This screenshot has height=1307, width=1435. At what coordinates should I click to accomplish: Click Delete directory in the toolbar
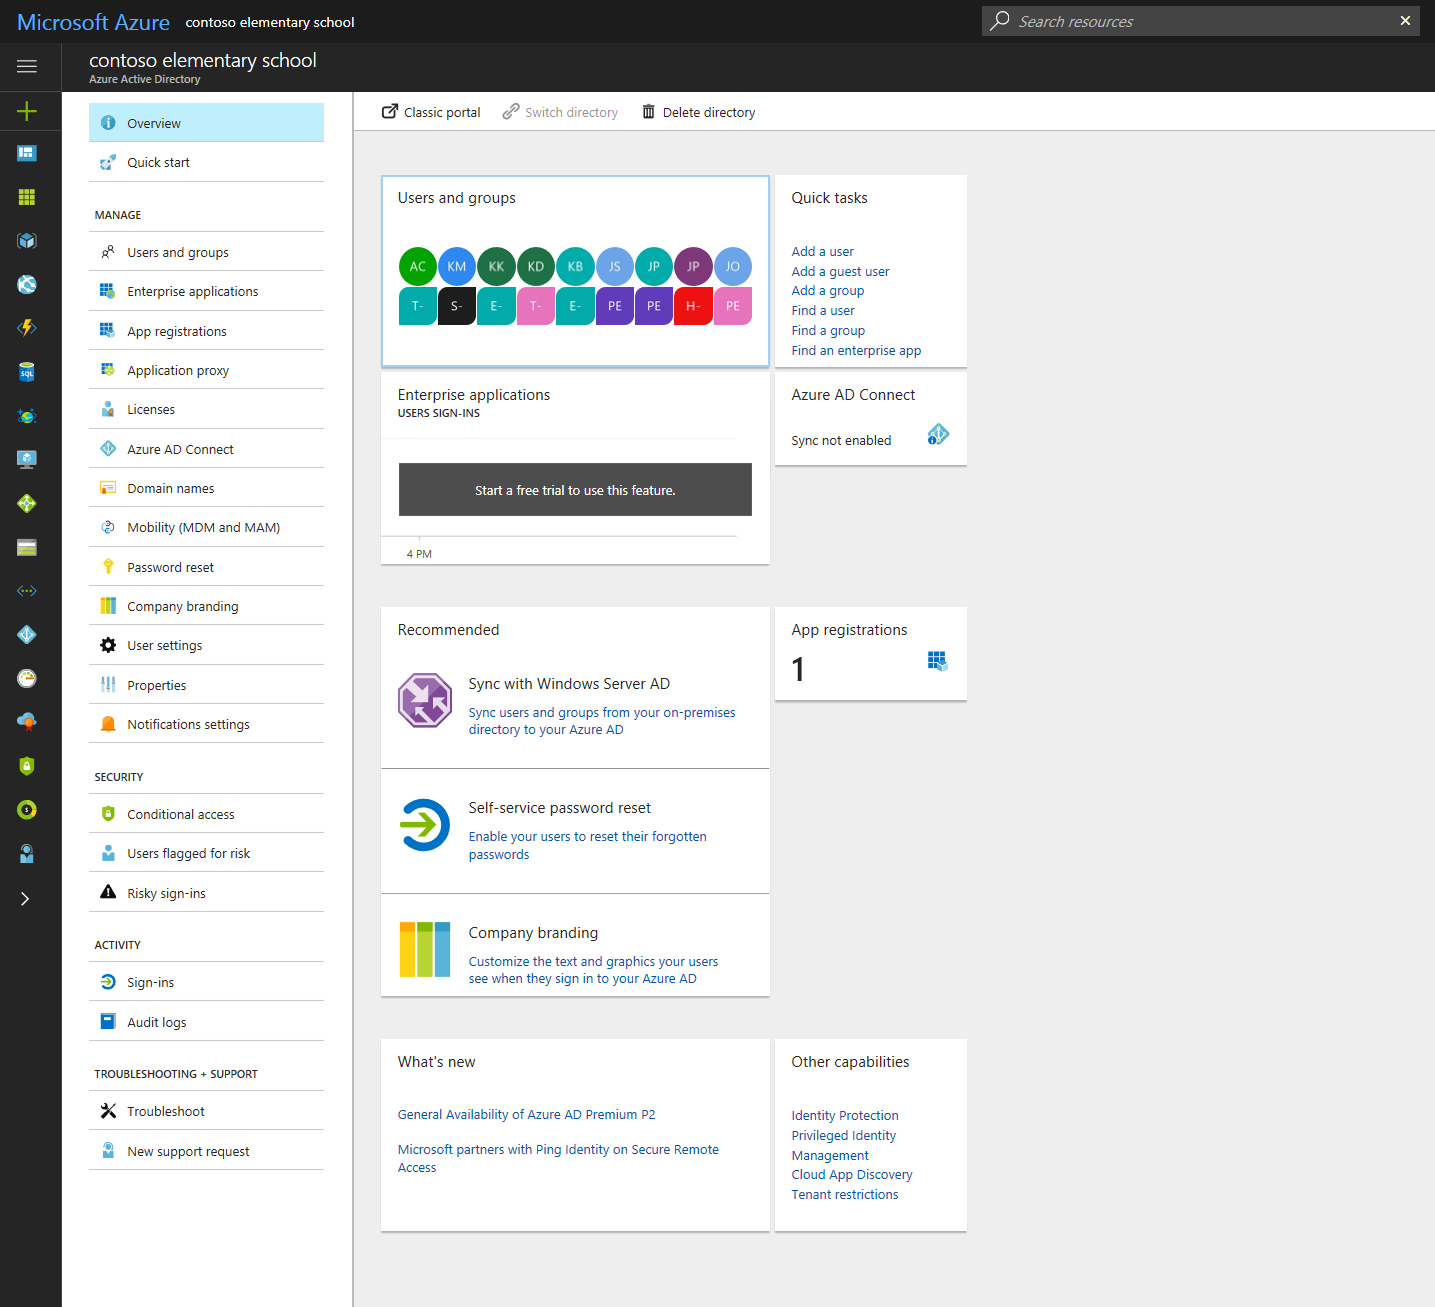(698, 112)
